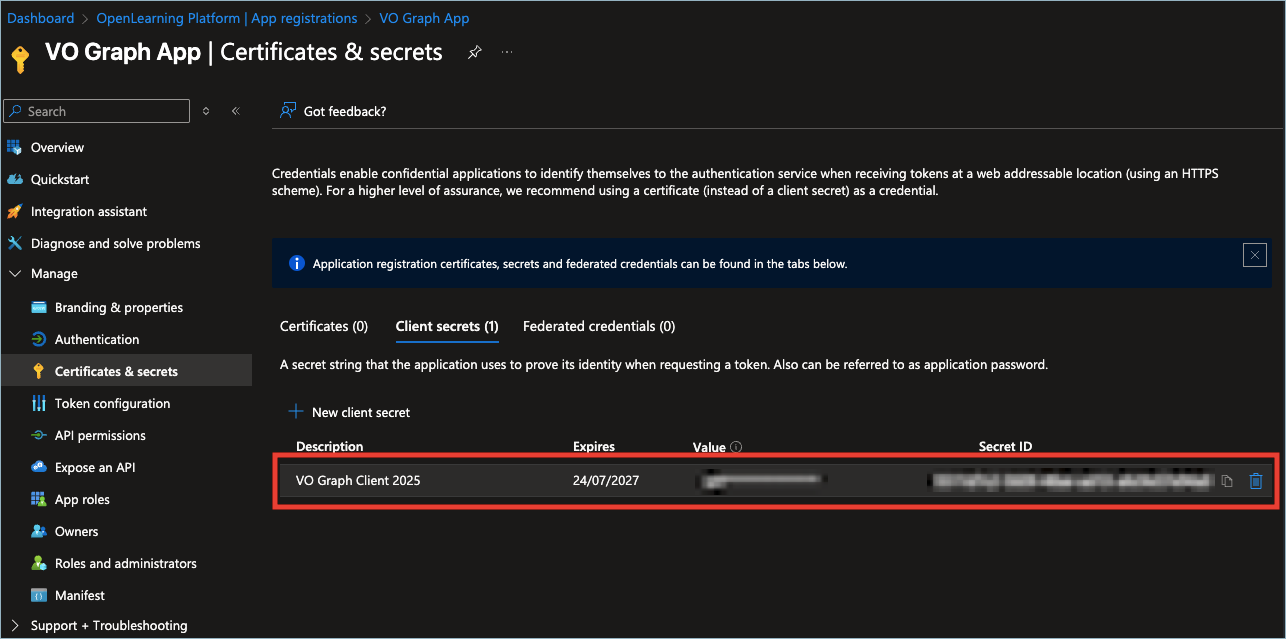Image resolution: width=1286 pixels, height=639 pixels.
Task: Click the Got feedback icon
Action: 288,111
